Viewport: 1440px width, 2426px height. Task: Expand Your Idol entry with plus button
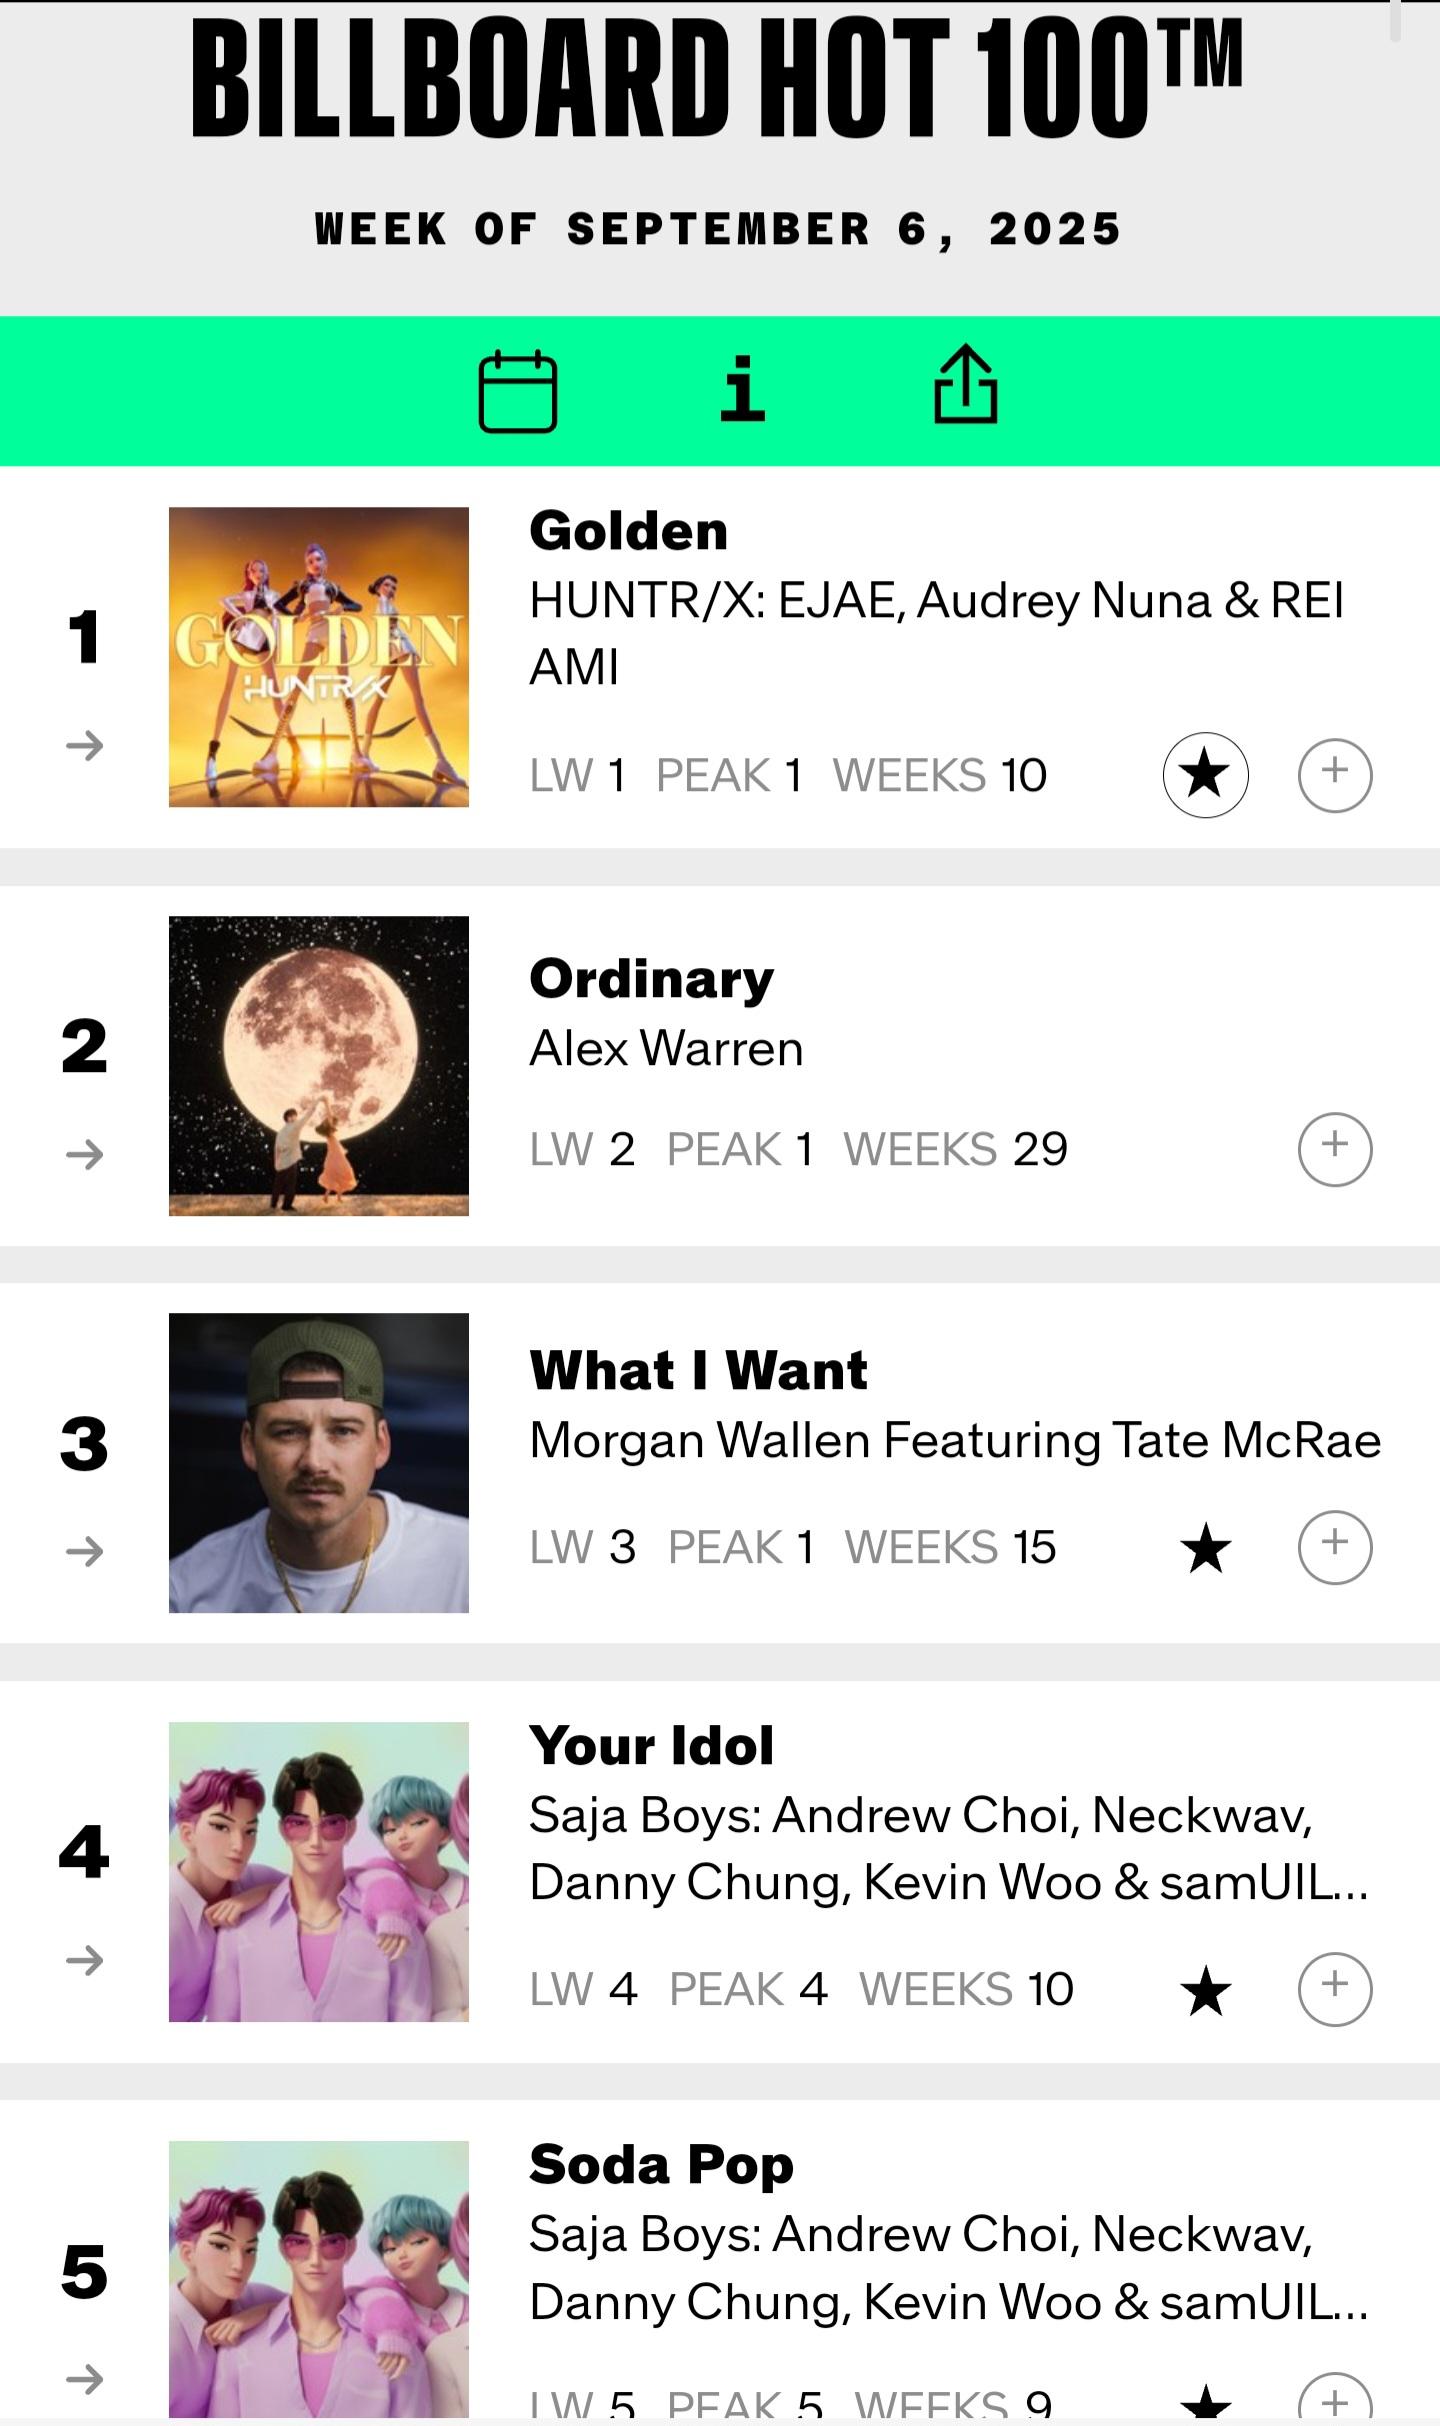1334,1989
